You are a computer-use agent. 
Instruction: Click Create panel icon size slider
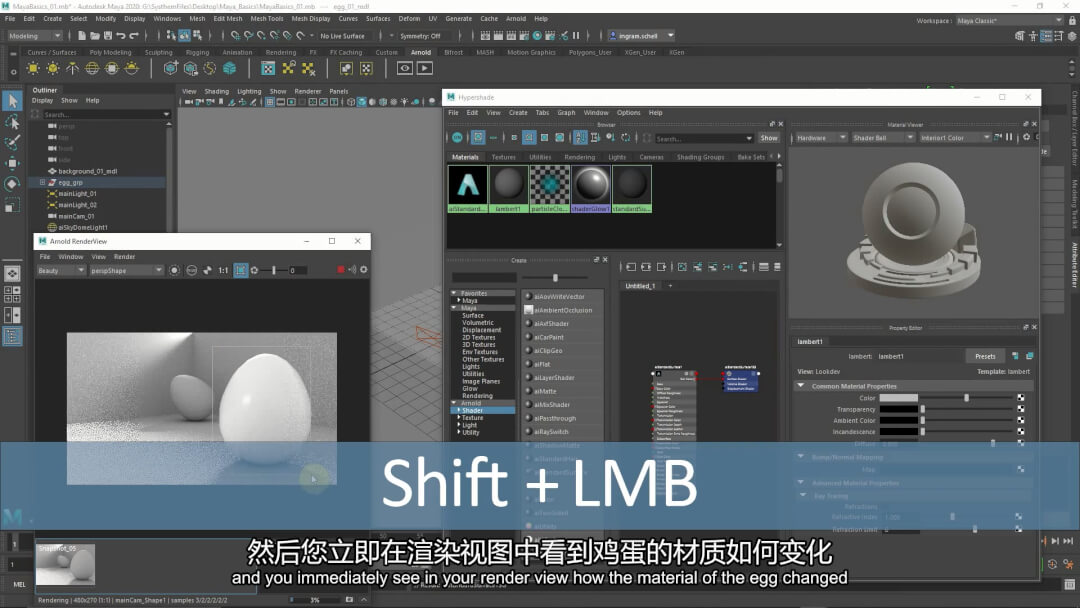pyautogui.click(x=556, y=277)
